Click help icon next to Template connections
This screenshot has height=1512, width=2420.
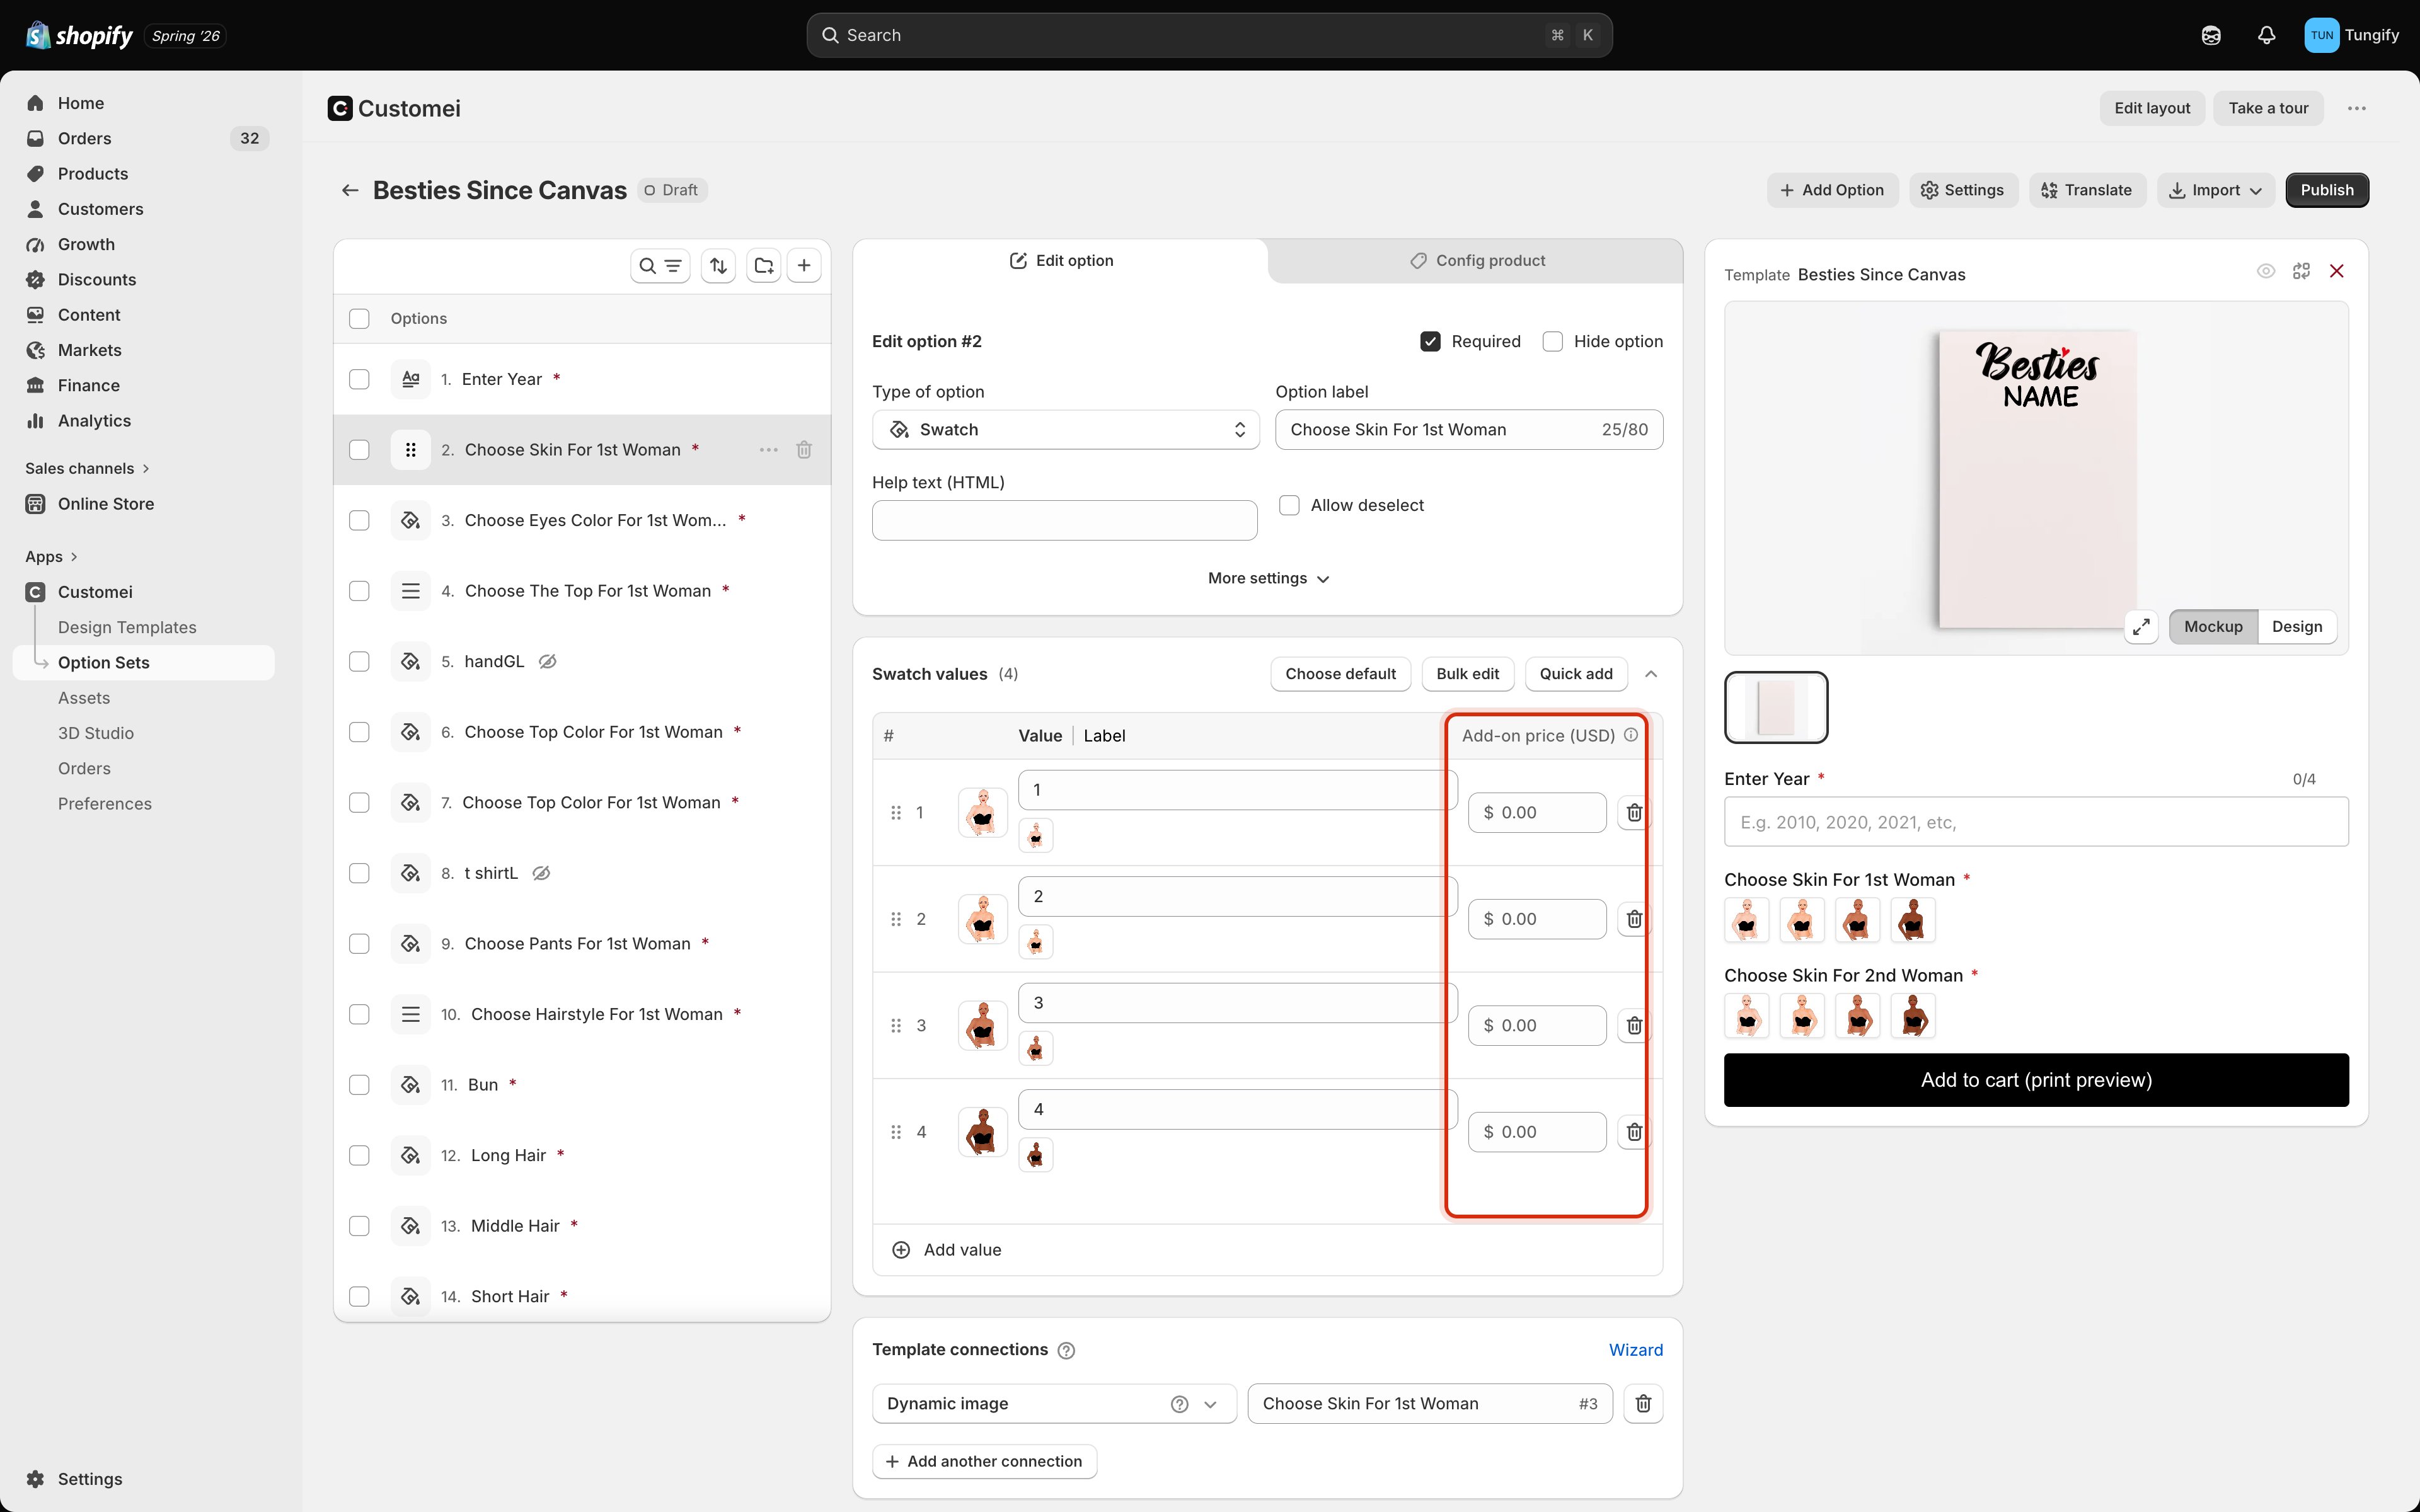1067,1351
